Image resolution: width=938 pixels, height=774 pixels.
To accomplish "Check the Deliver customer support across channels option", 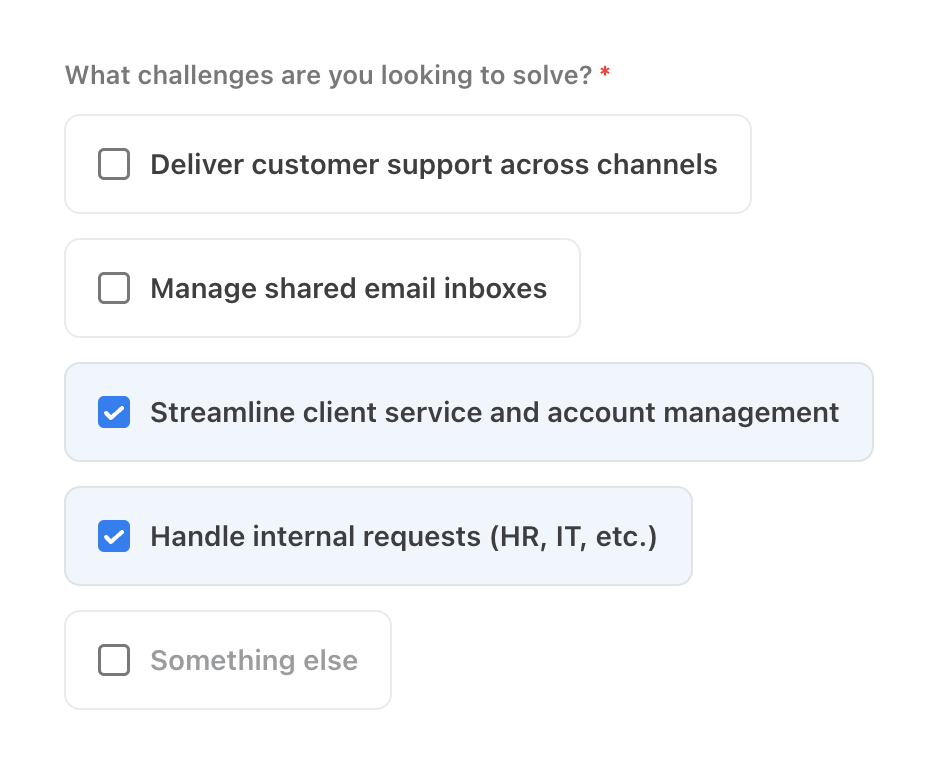I will coord(114,164).
